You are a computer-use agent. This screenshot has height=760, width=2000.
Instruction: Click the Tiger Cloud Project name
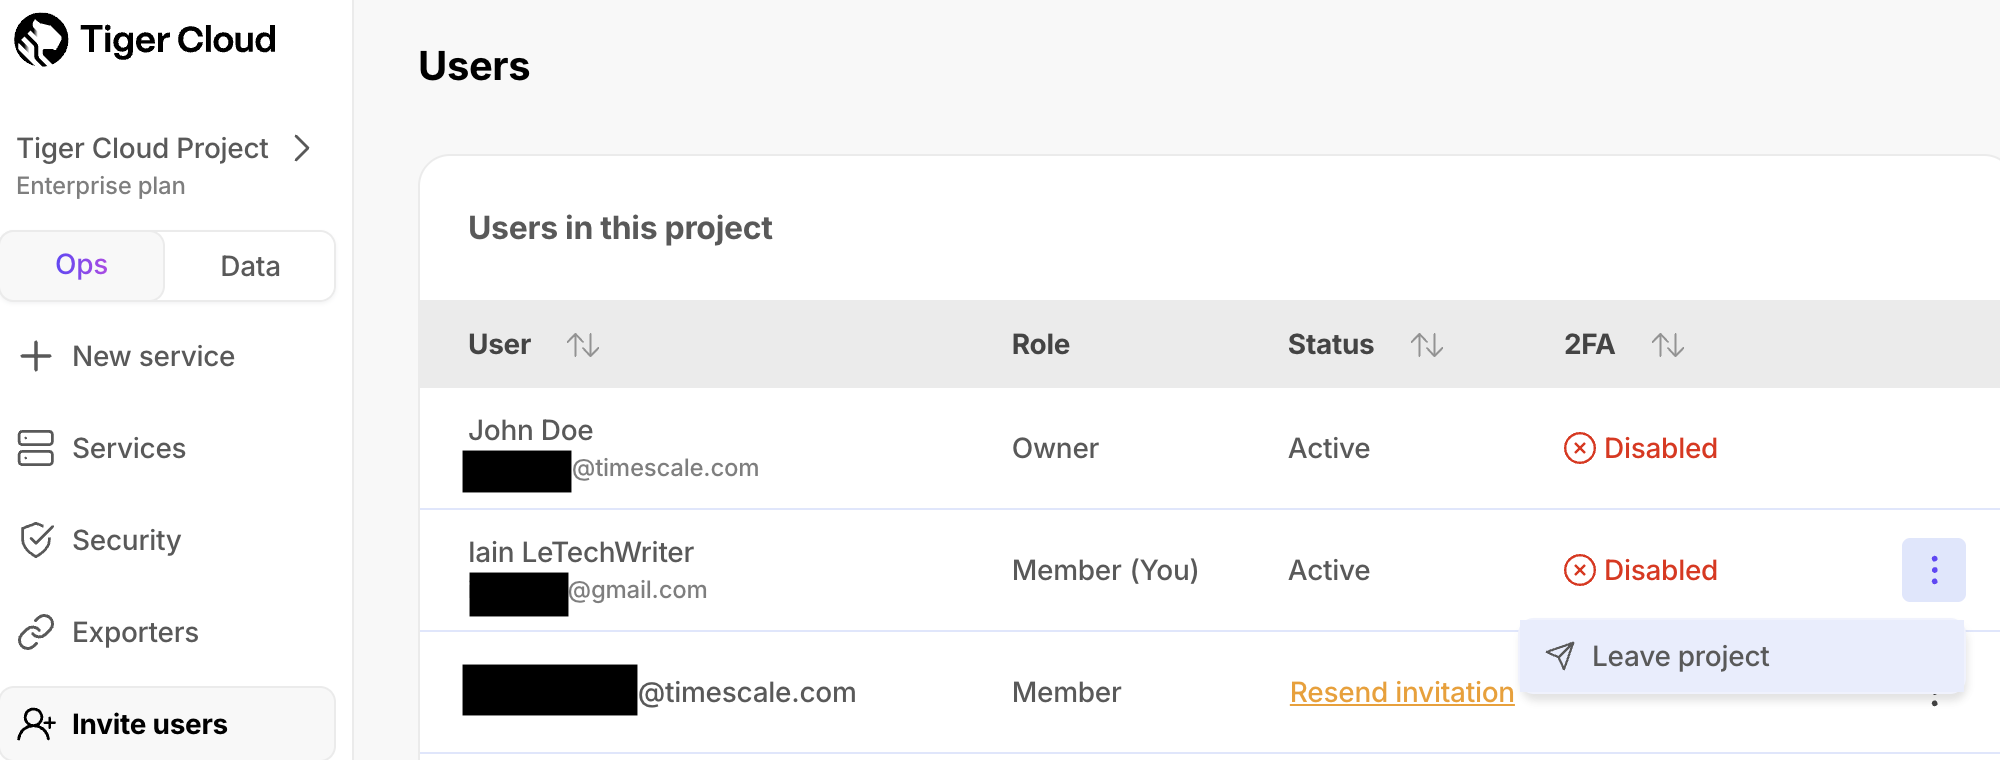(143, 148)
